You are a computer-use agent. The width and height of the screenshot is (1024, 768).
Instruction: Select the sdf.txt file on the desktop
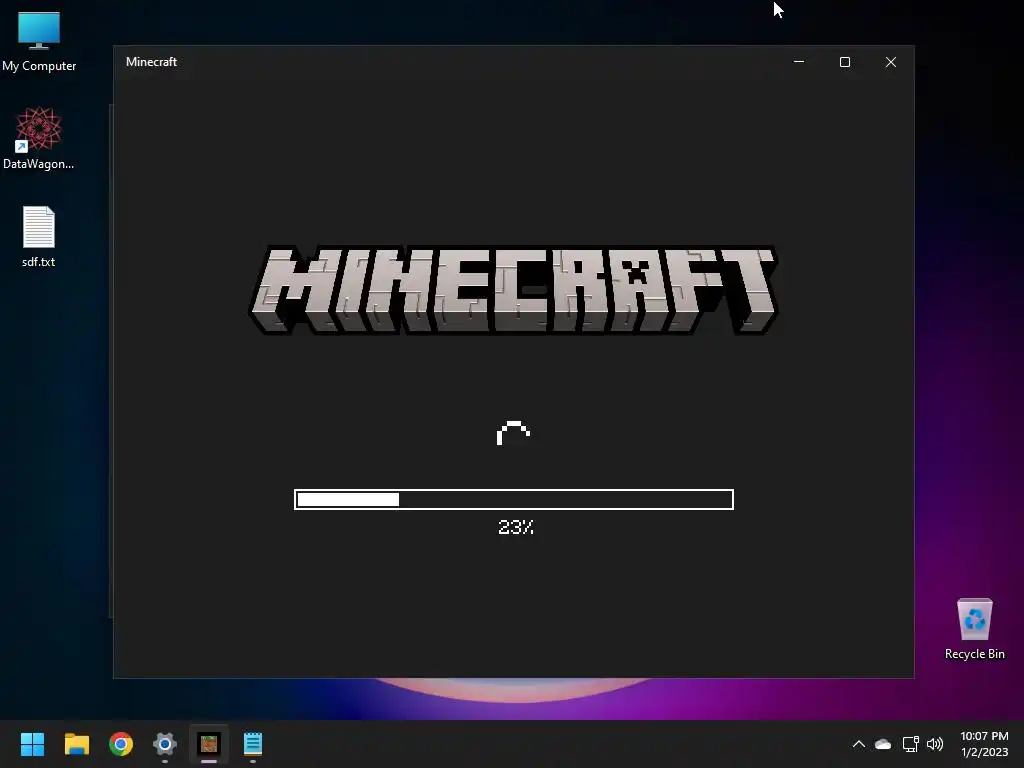[39, 236]
